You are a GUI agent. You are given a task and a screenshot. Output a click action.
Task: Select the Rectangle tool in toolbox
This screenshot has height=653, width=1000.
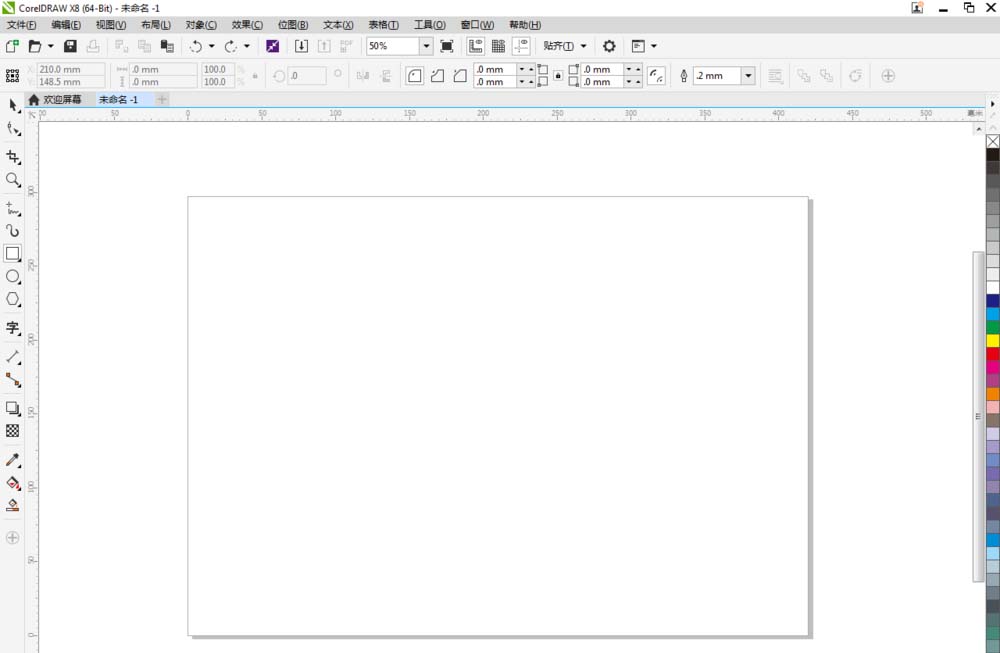pyautogui.click(x=13, y=254)
